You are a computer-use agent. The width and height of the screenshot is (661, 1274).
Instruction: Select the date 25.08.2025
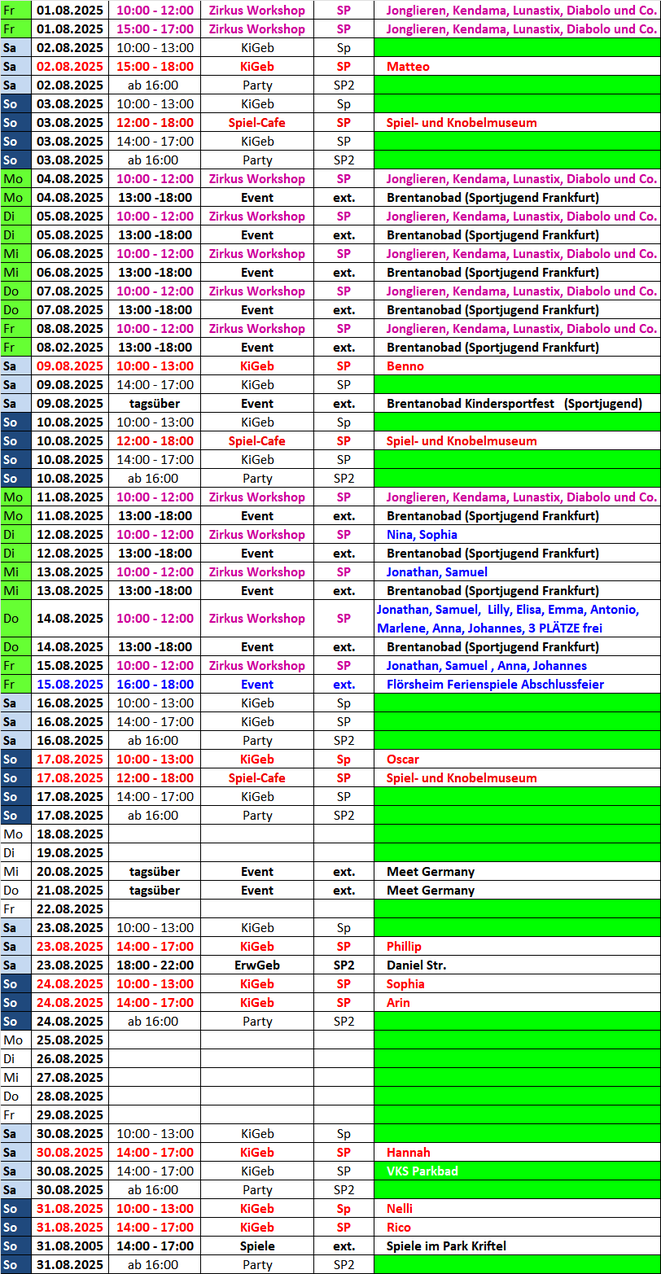[69, 1040]
